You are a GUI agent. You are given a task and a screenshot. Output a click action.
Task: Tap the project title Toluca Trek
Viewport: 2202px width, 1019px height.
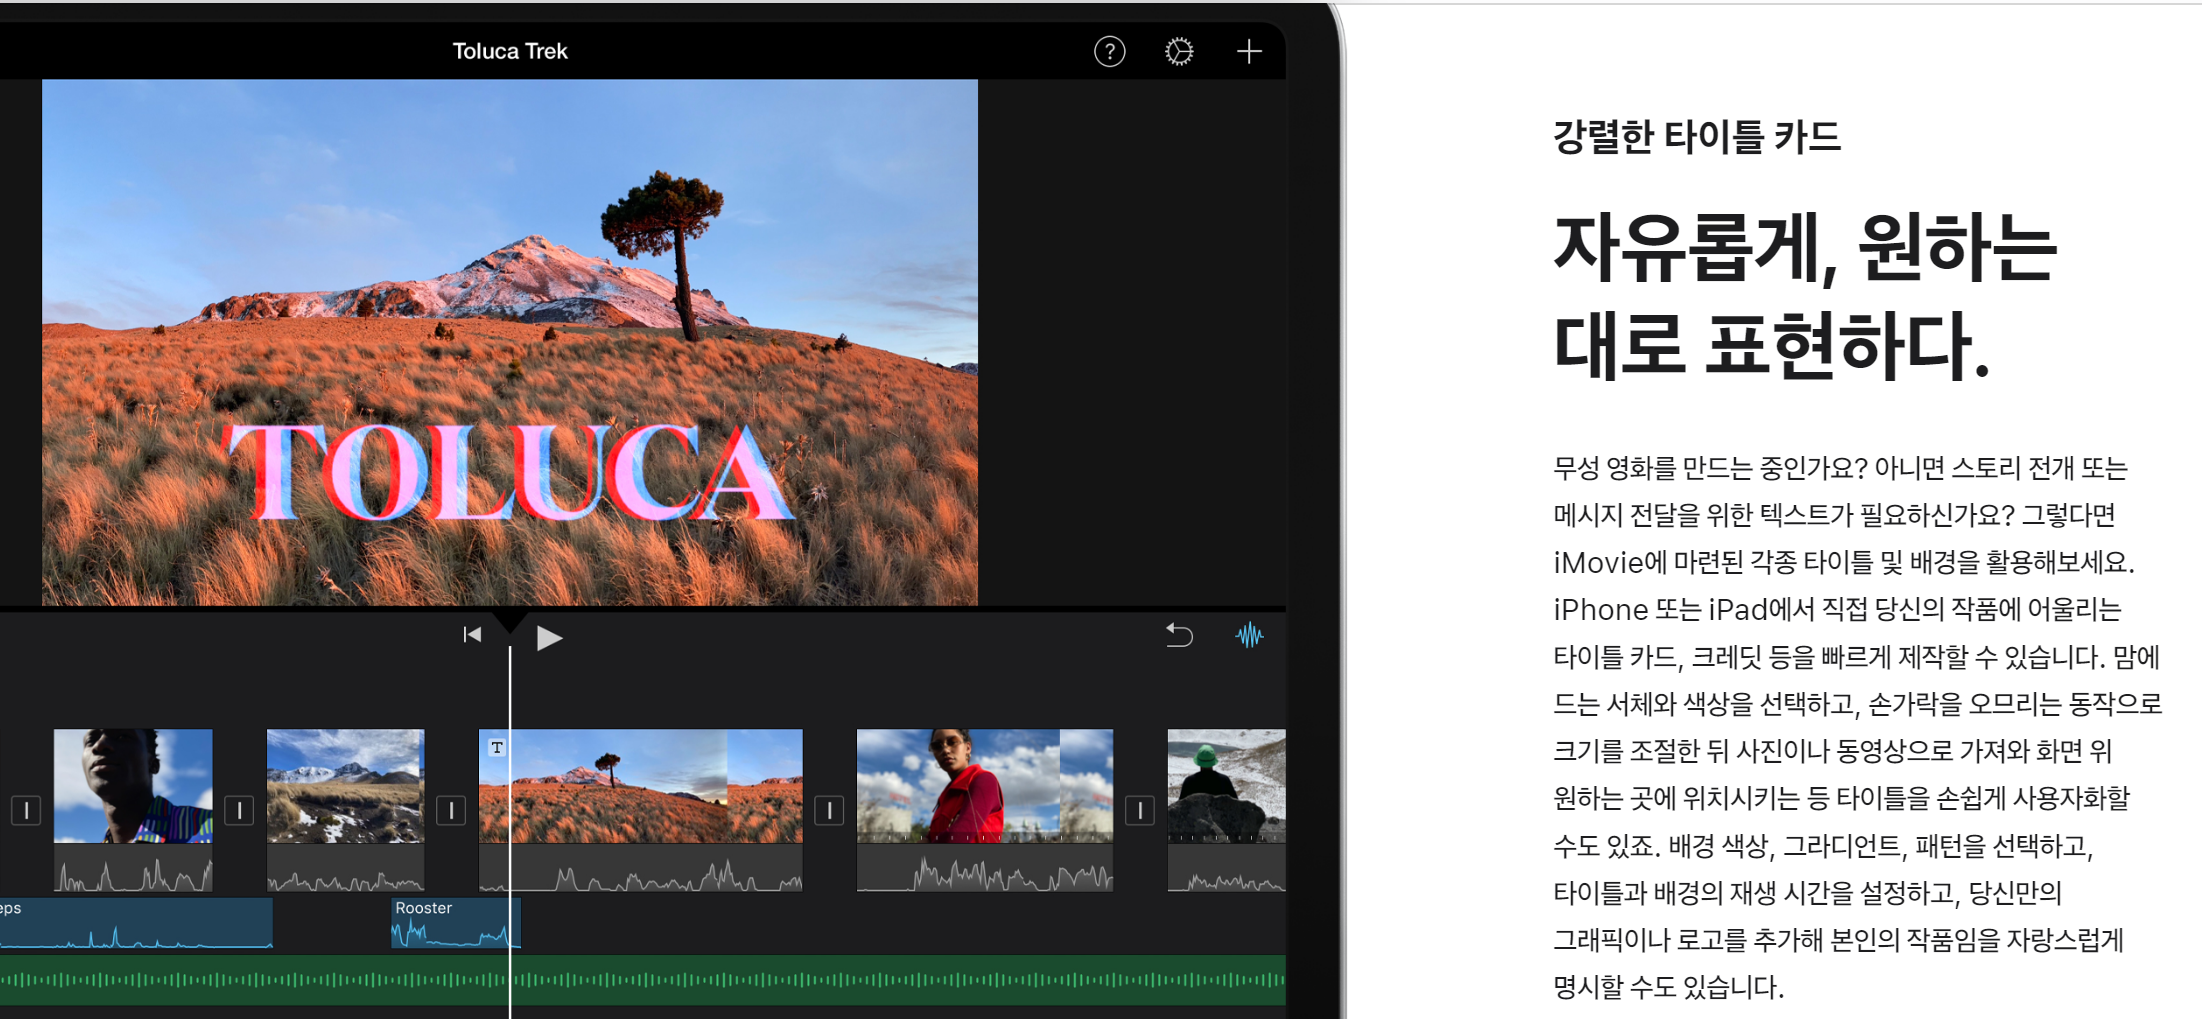pos(511,51)
